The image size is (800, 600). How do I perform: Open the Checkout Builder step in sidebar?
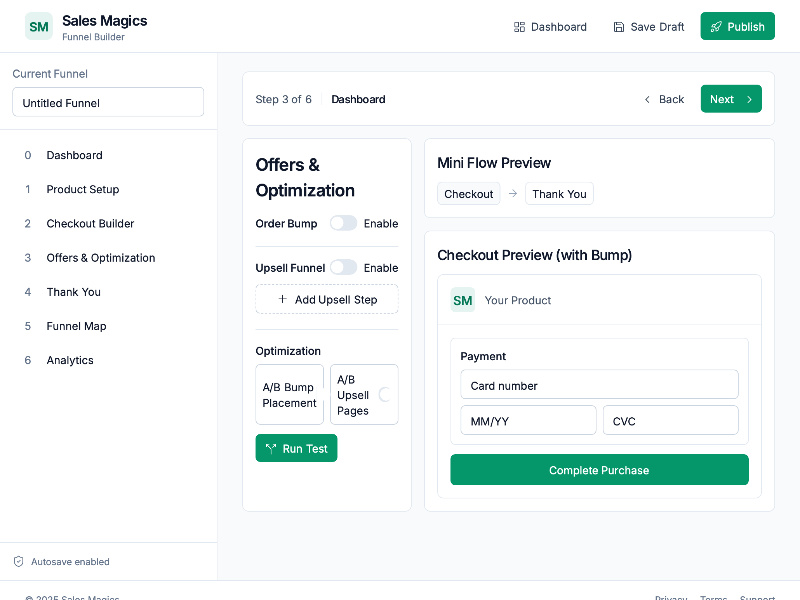point(92,223)
